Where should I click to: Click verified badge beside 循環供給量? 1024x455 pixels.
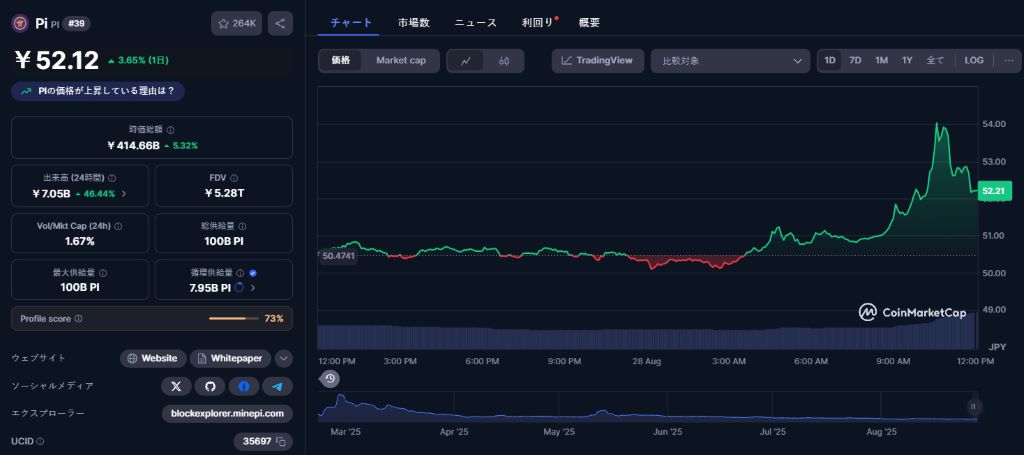tap(253, 274)
